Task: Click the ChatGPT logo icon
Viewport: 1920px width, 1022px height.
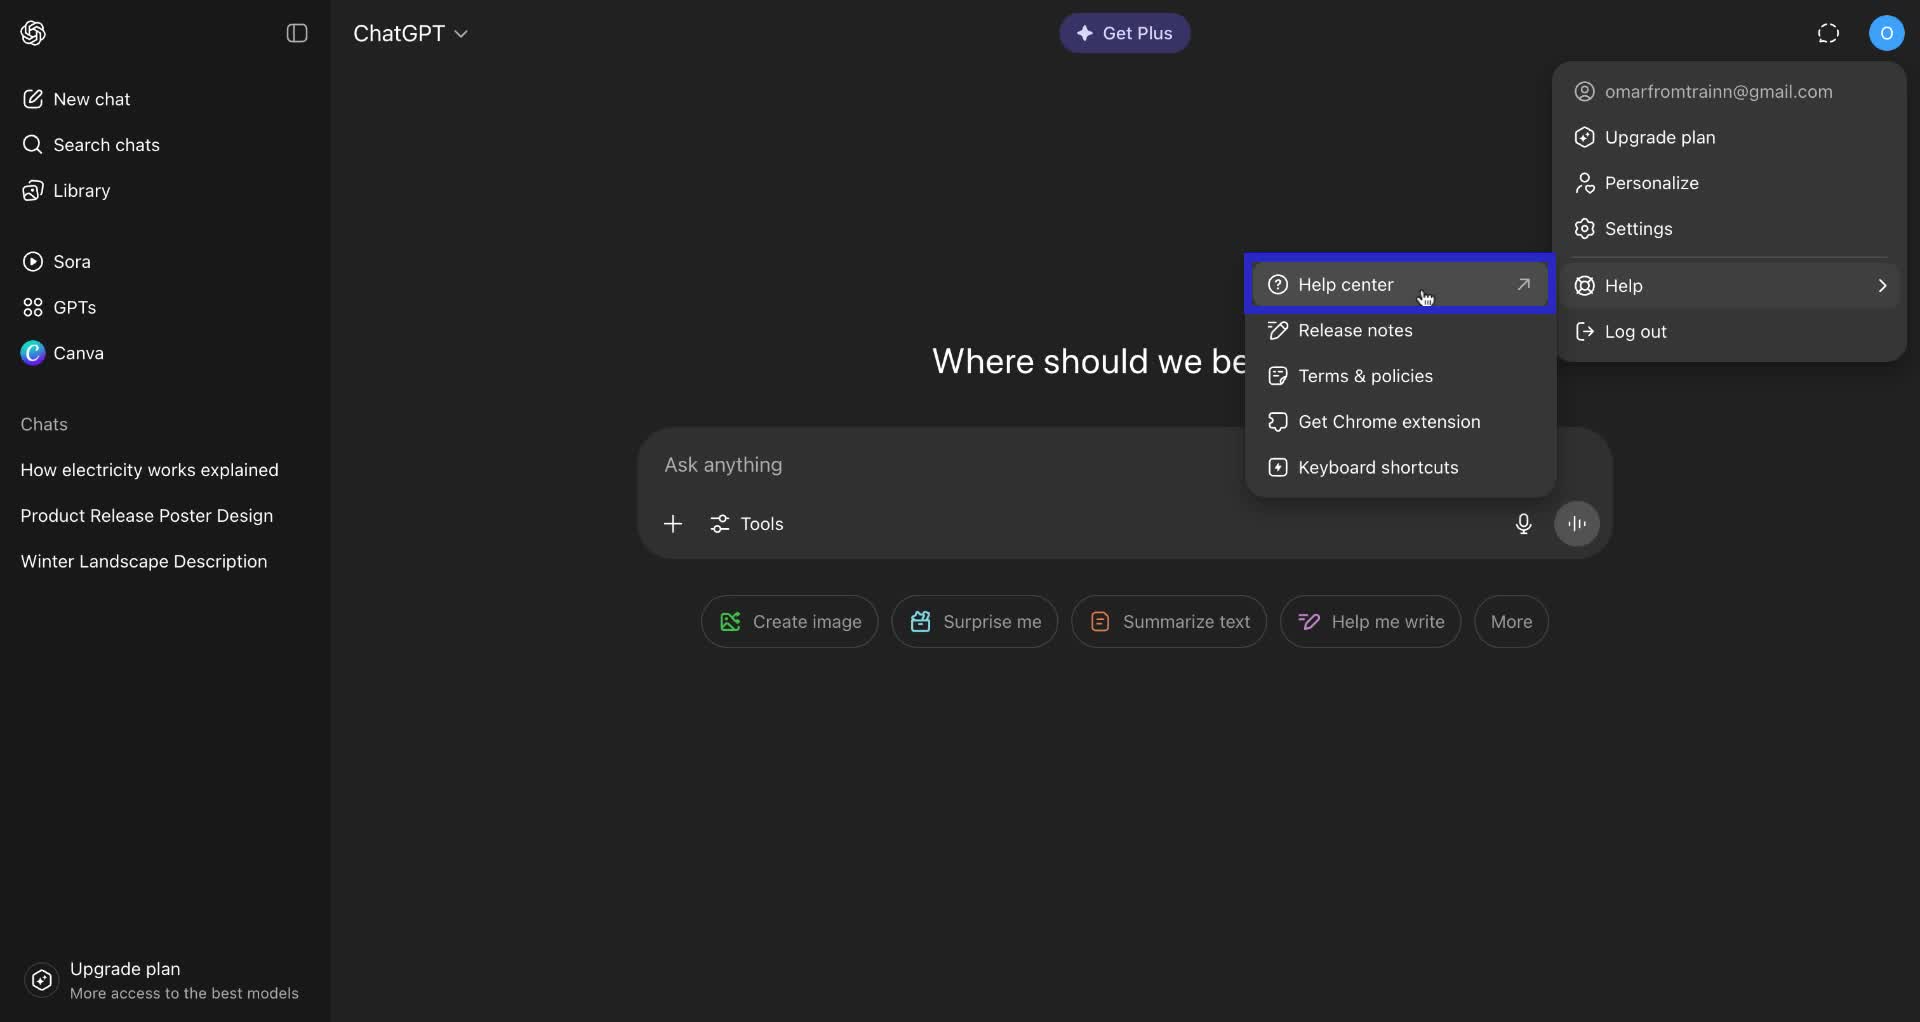Action: pos(33,33)
